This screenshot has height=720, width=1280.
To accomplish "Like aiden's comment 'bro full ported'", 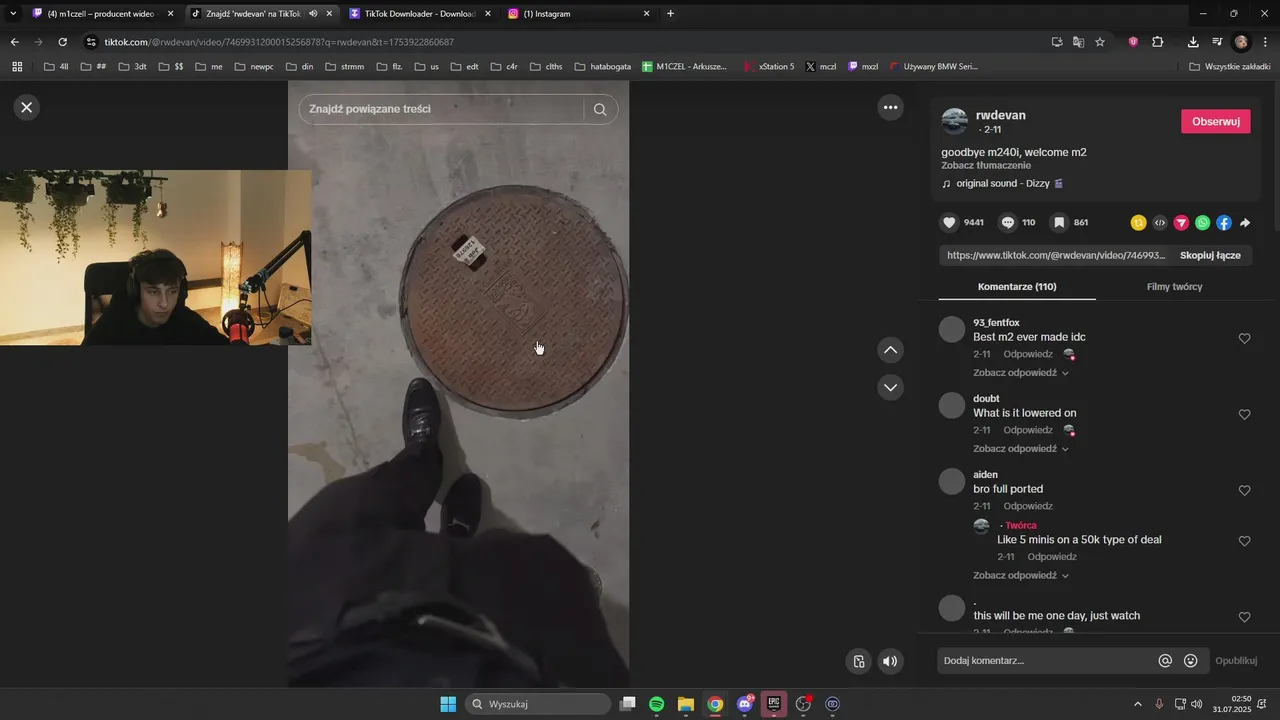I will 1244,490.
